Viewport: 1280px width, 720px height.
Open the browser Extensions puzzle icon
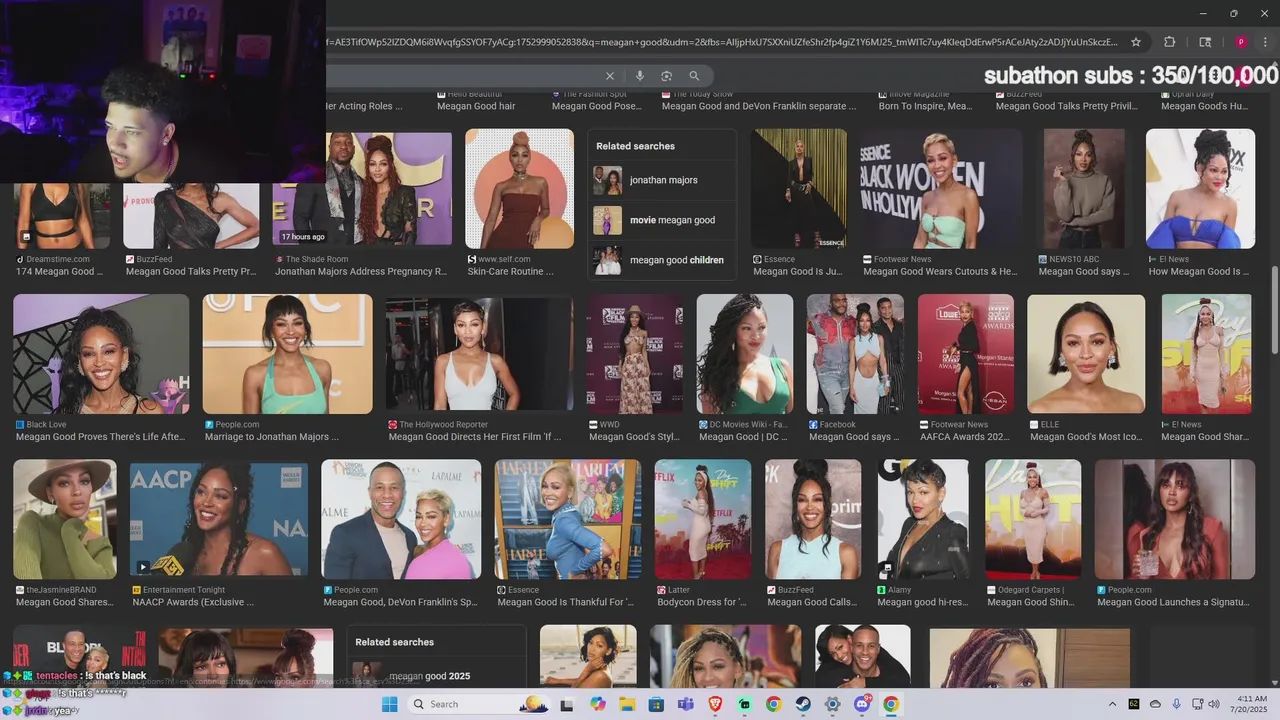point(1169,42)
